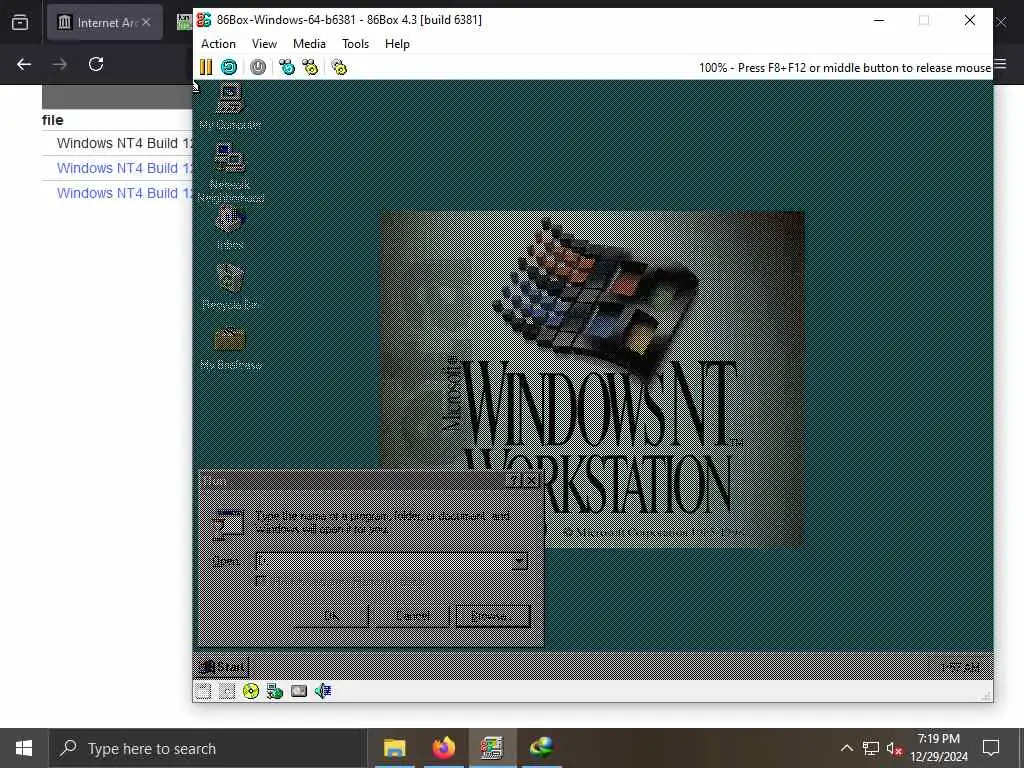1024x768 pixels.
Task: Click Cancel in the Run dialog
Action: [x=412, y=616]
